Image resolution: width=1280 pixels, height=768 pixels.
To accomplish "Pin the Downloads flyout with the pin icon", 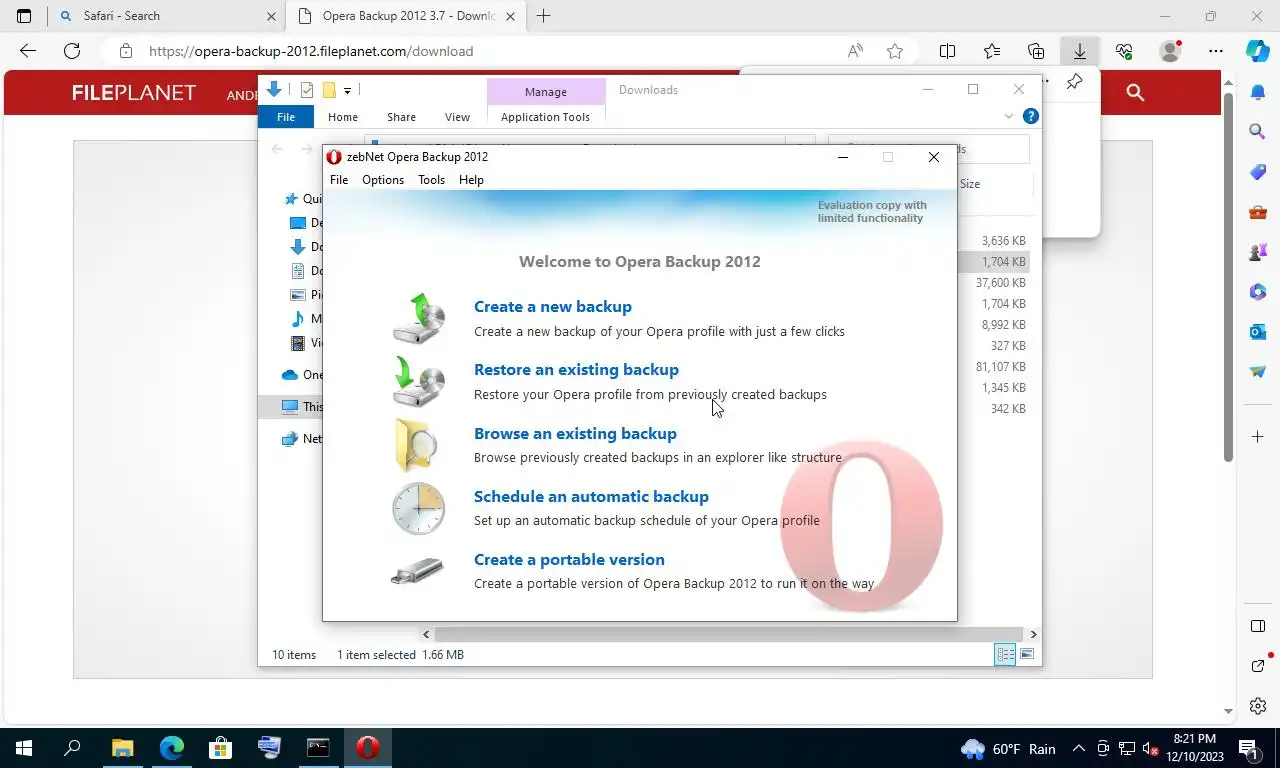I will point(1074,82).
